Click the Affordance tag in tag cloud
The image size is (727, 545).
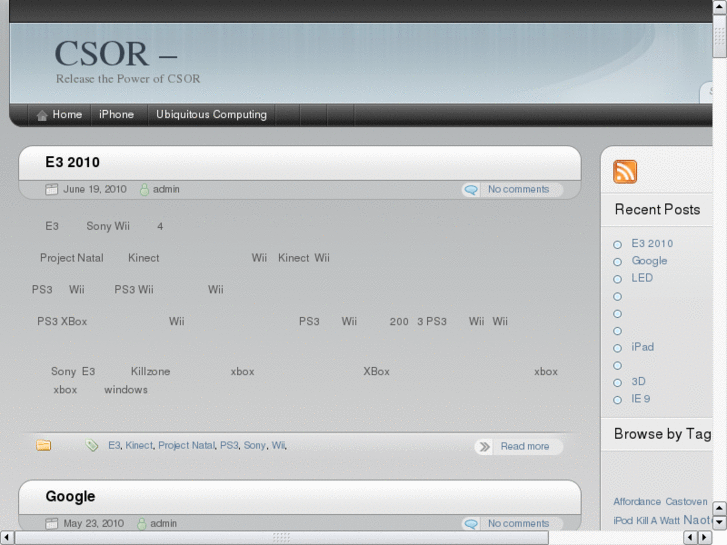pyautogui.click(x=637, y=501)
